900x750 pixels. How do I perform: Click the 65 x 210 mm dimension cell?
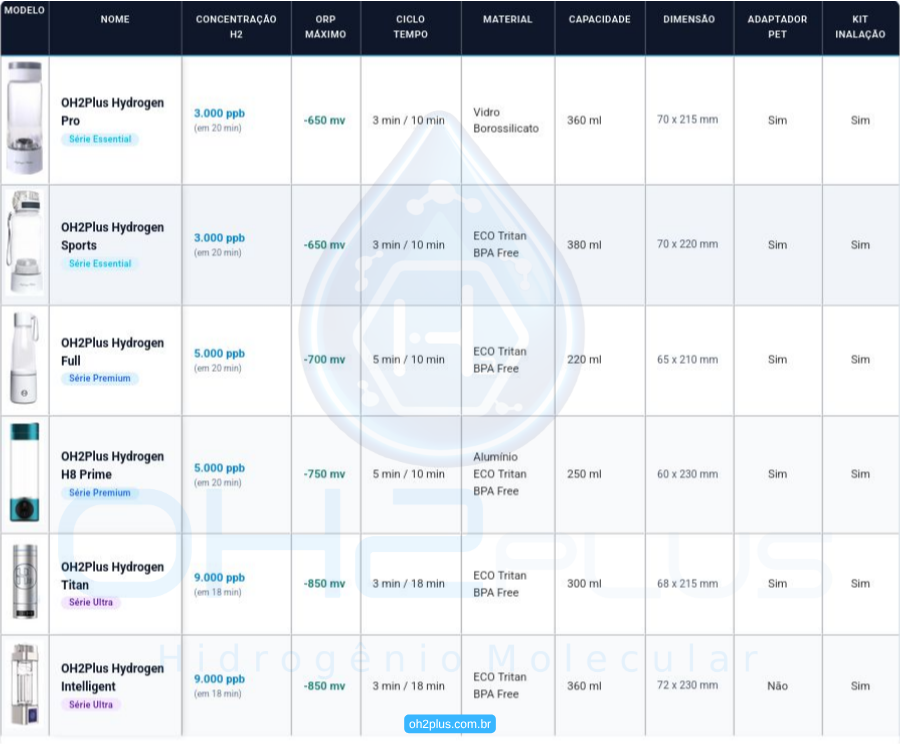(x=688, y=359)
